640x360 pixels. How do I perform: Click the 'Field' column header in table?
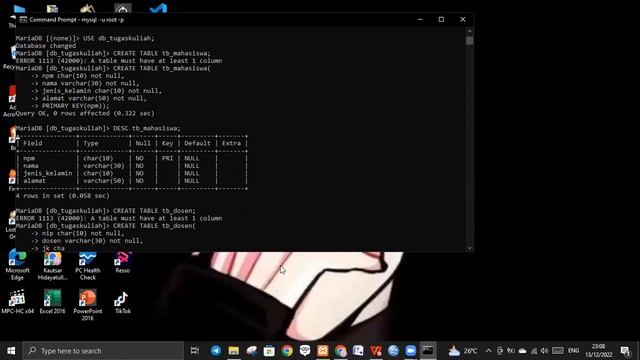tap(33, 143)
